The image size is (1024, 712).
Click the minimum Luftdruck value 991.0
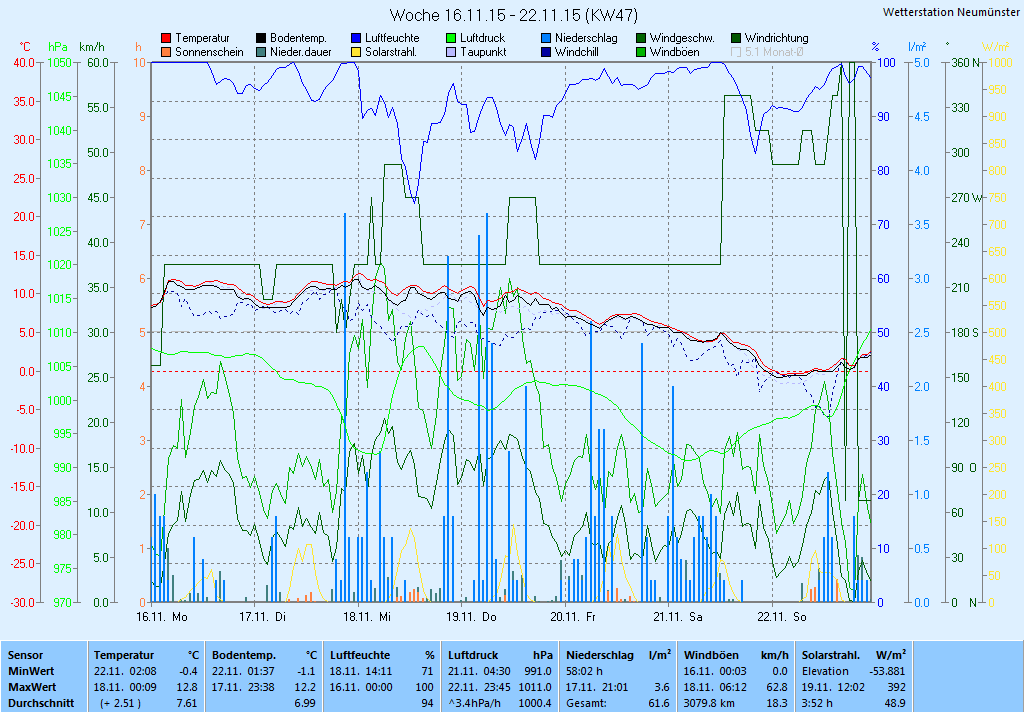coord(538,672)
